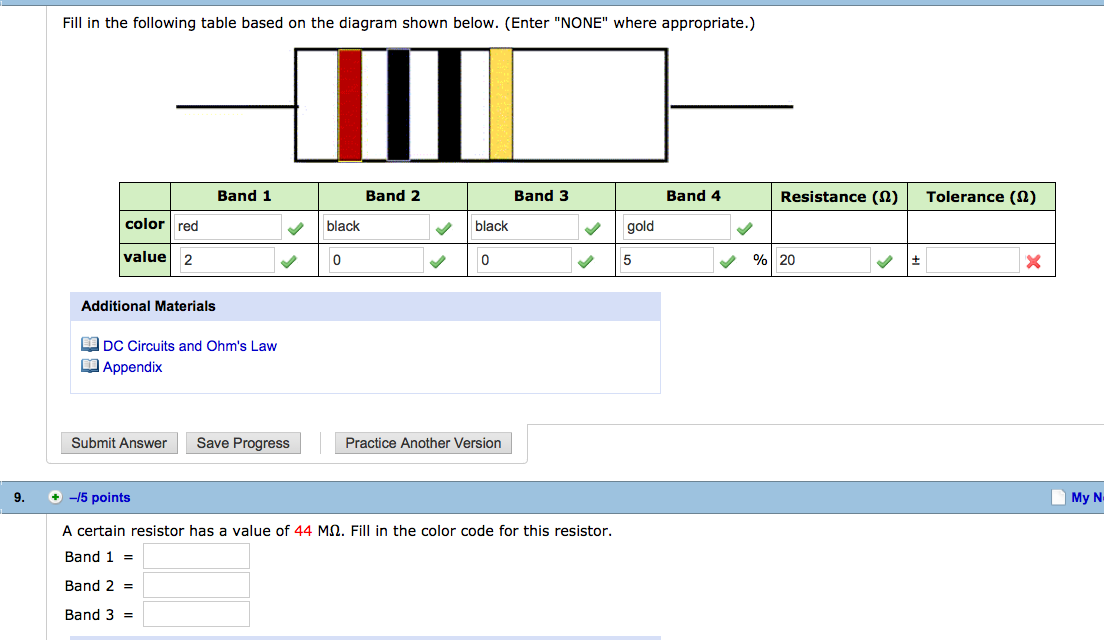Click the Submit Answer button

point(119,443)
